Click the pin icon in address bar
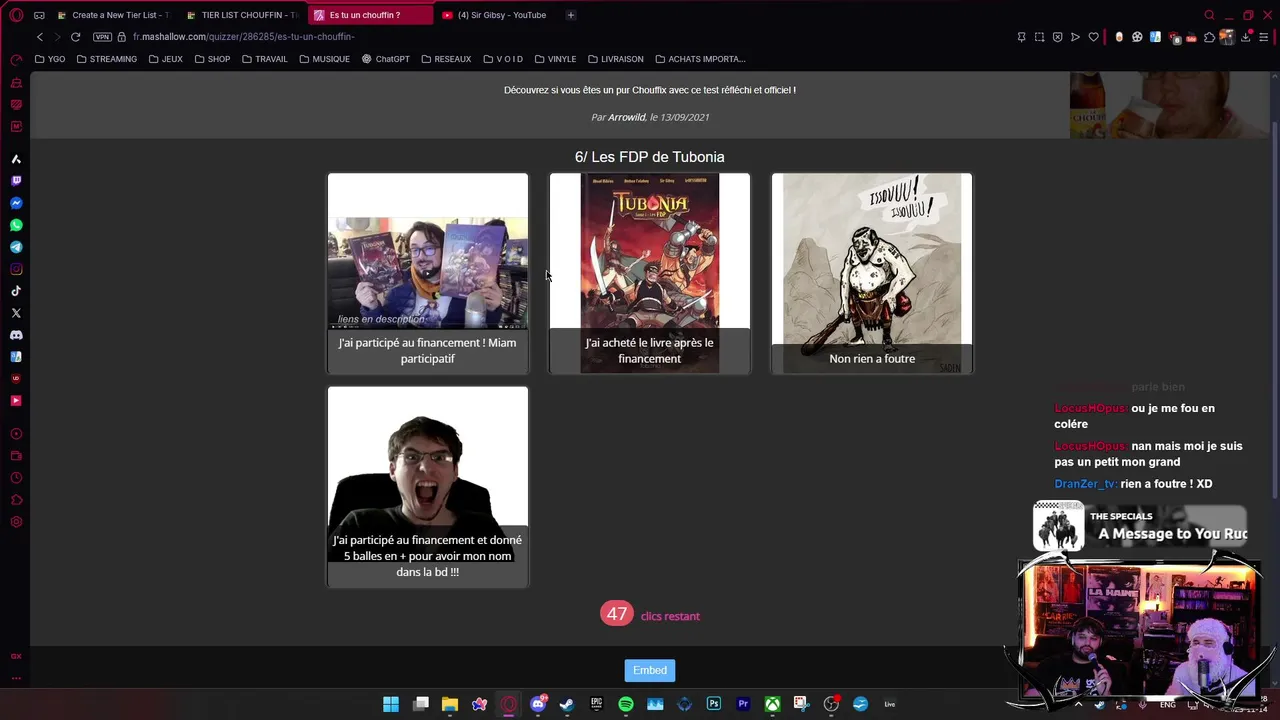 [x=1021, y=37]
